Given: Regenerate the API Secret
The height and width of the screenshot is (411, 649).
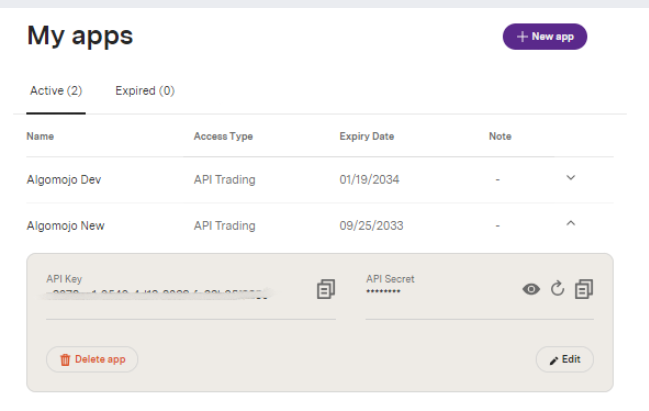Looking at the screenshot, I should (558, 289).
